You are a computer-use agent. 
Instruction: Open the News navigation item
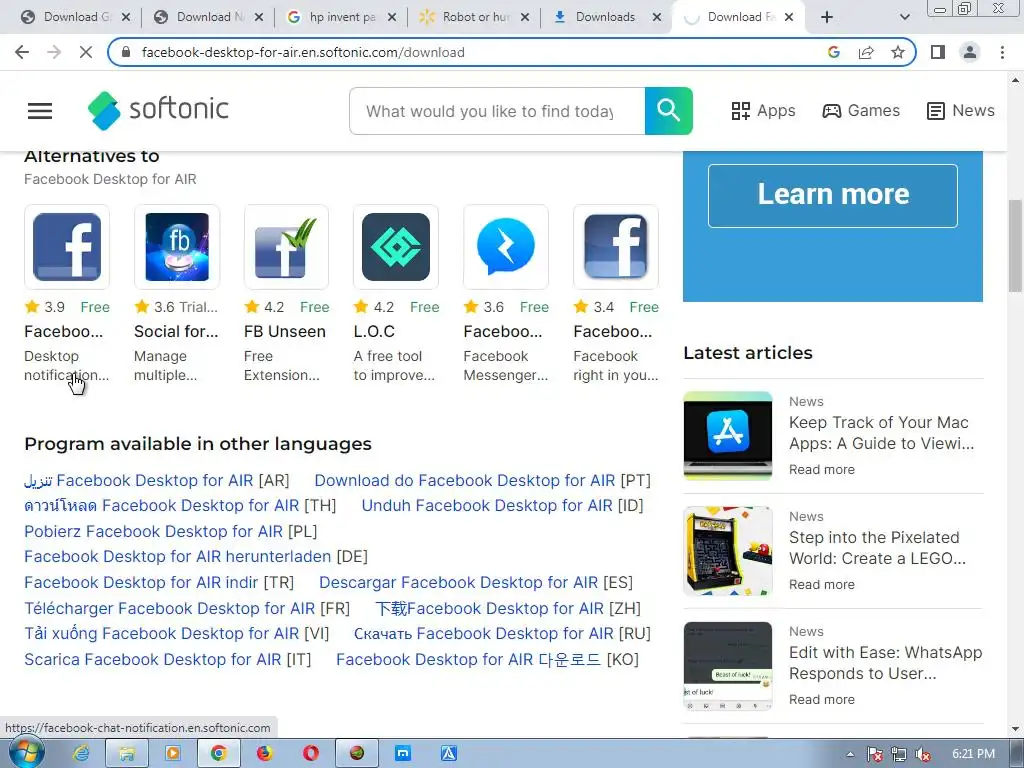pos(961,110)
